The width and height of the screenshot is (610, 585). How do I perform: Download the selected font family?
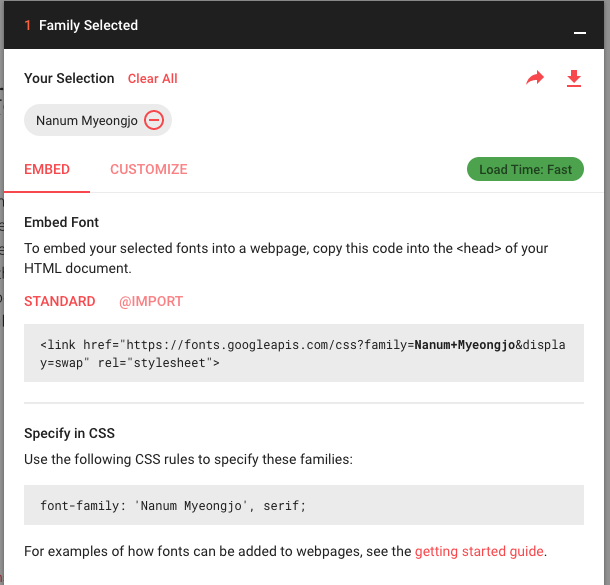coord(574,78)
